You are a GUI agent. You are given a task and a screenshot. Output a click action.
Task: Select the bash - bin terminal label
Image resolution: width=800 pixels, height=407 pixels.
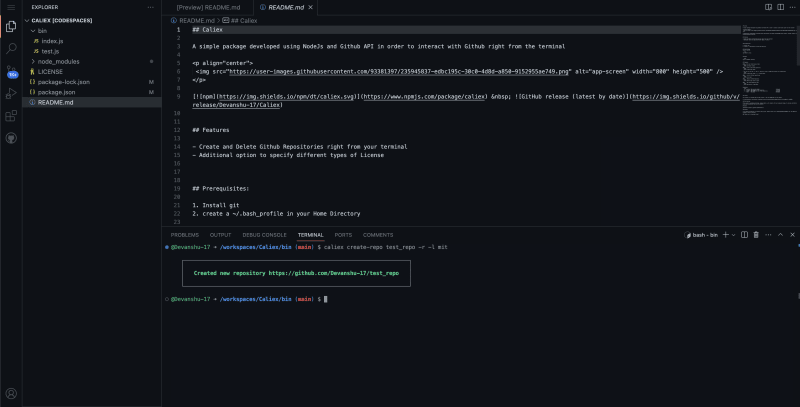coord(701,235)
